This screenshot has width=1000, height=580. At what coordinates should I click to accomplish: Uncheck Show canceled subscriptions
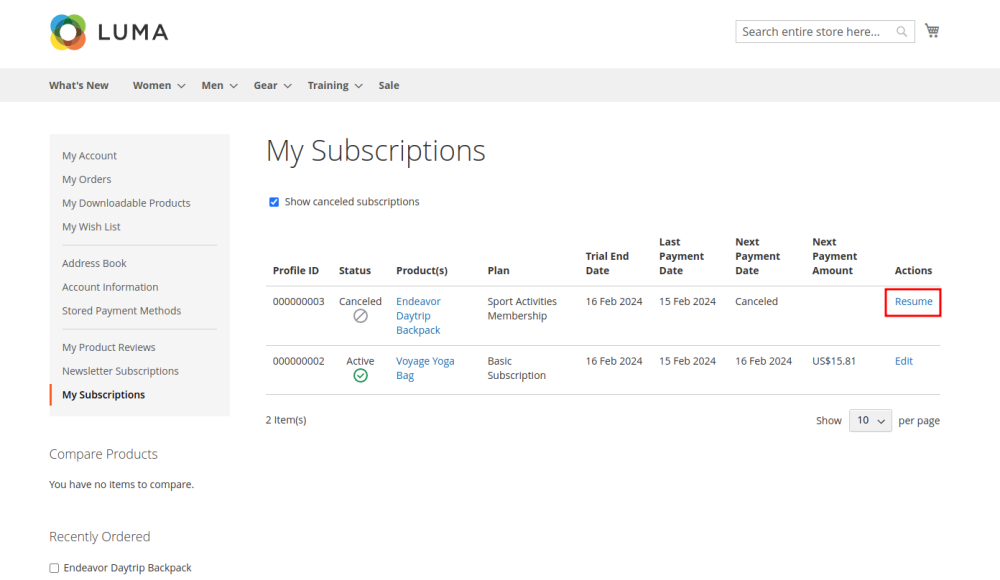(274, 202)
